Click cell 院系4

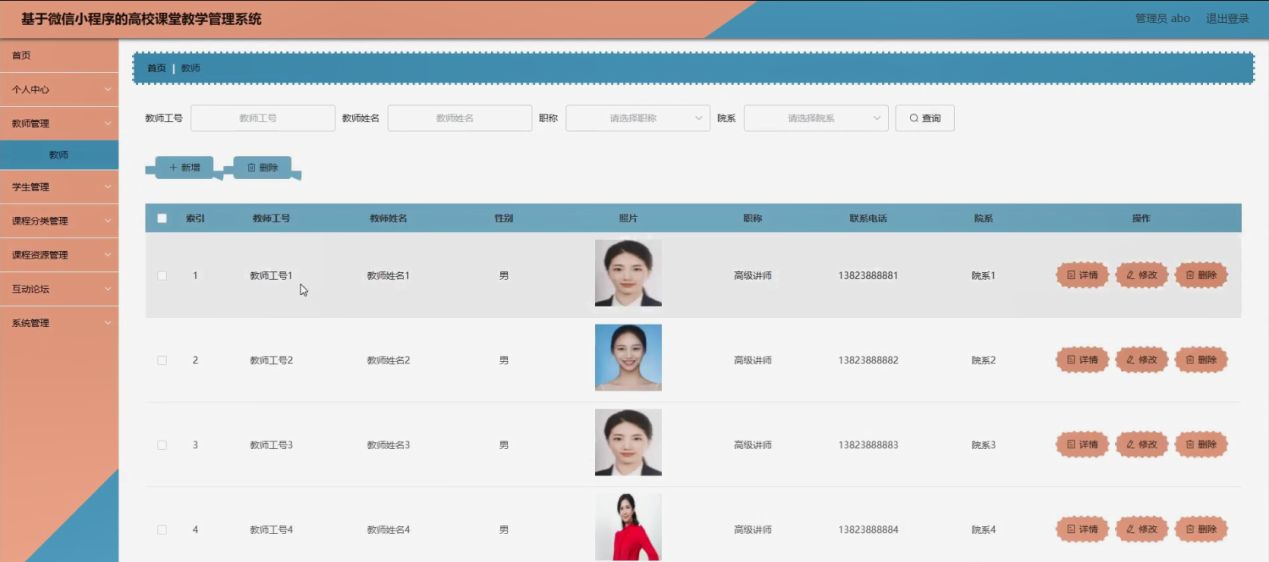984,529
